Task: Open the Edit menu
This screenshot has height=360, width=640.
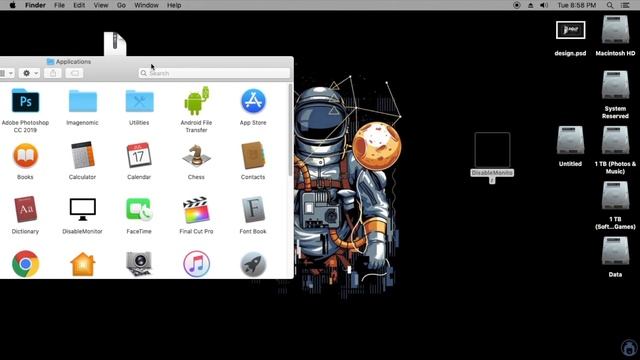Action: tap(79, 5)
